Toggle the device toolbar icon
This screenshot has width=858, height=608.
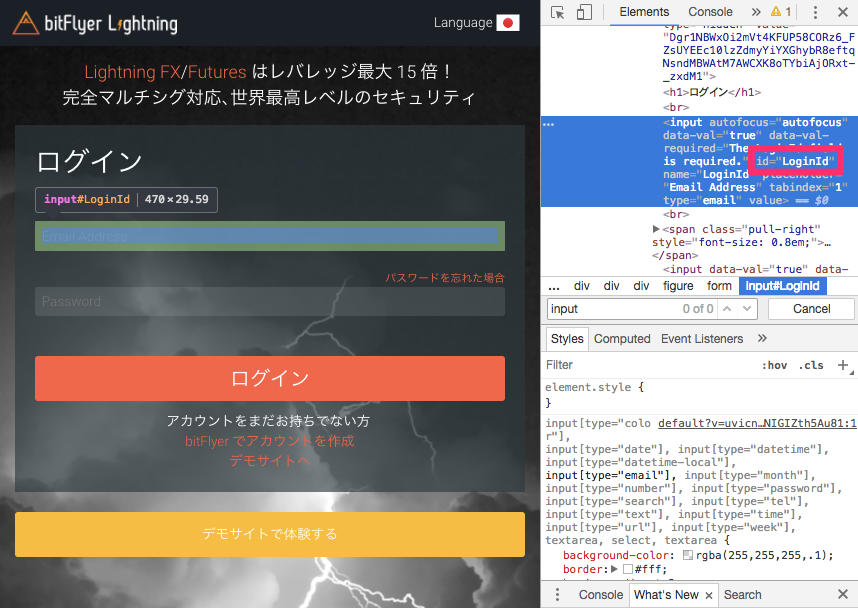(x=584, y=12)
